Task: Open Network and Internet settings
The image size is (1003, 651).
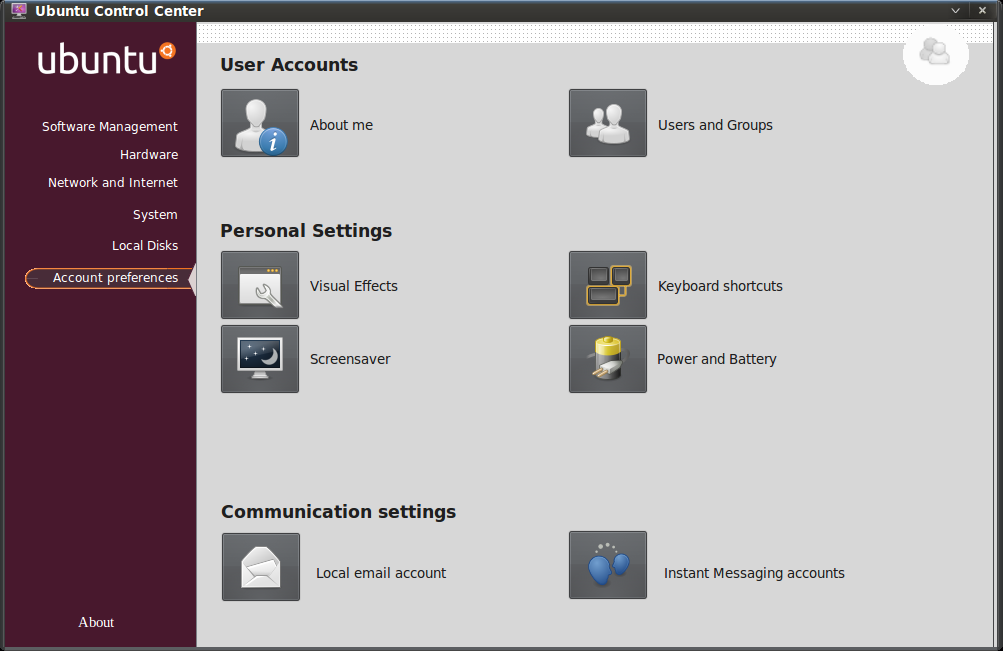Action: coord(112,182)
